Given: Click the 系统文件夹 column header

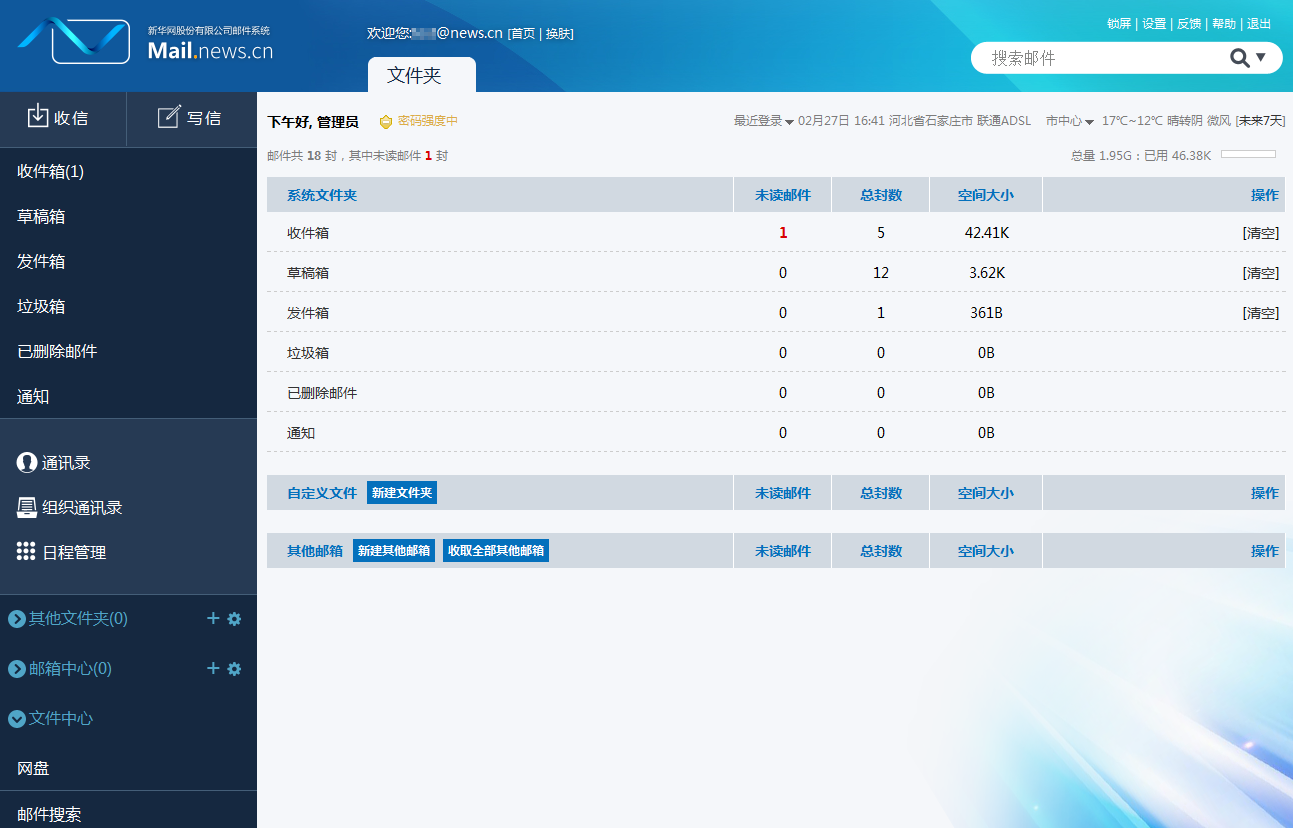Looking at the screenshot, I should point(322,195).
